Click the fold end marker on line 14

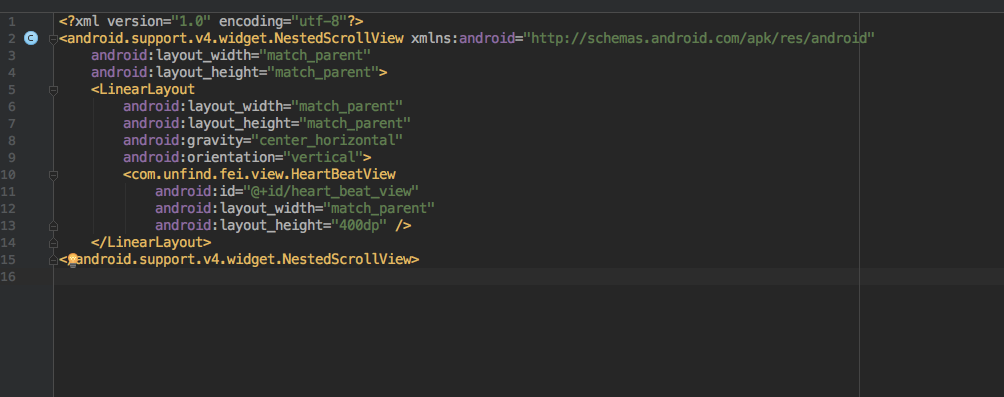[x=53, y=243]
